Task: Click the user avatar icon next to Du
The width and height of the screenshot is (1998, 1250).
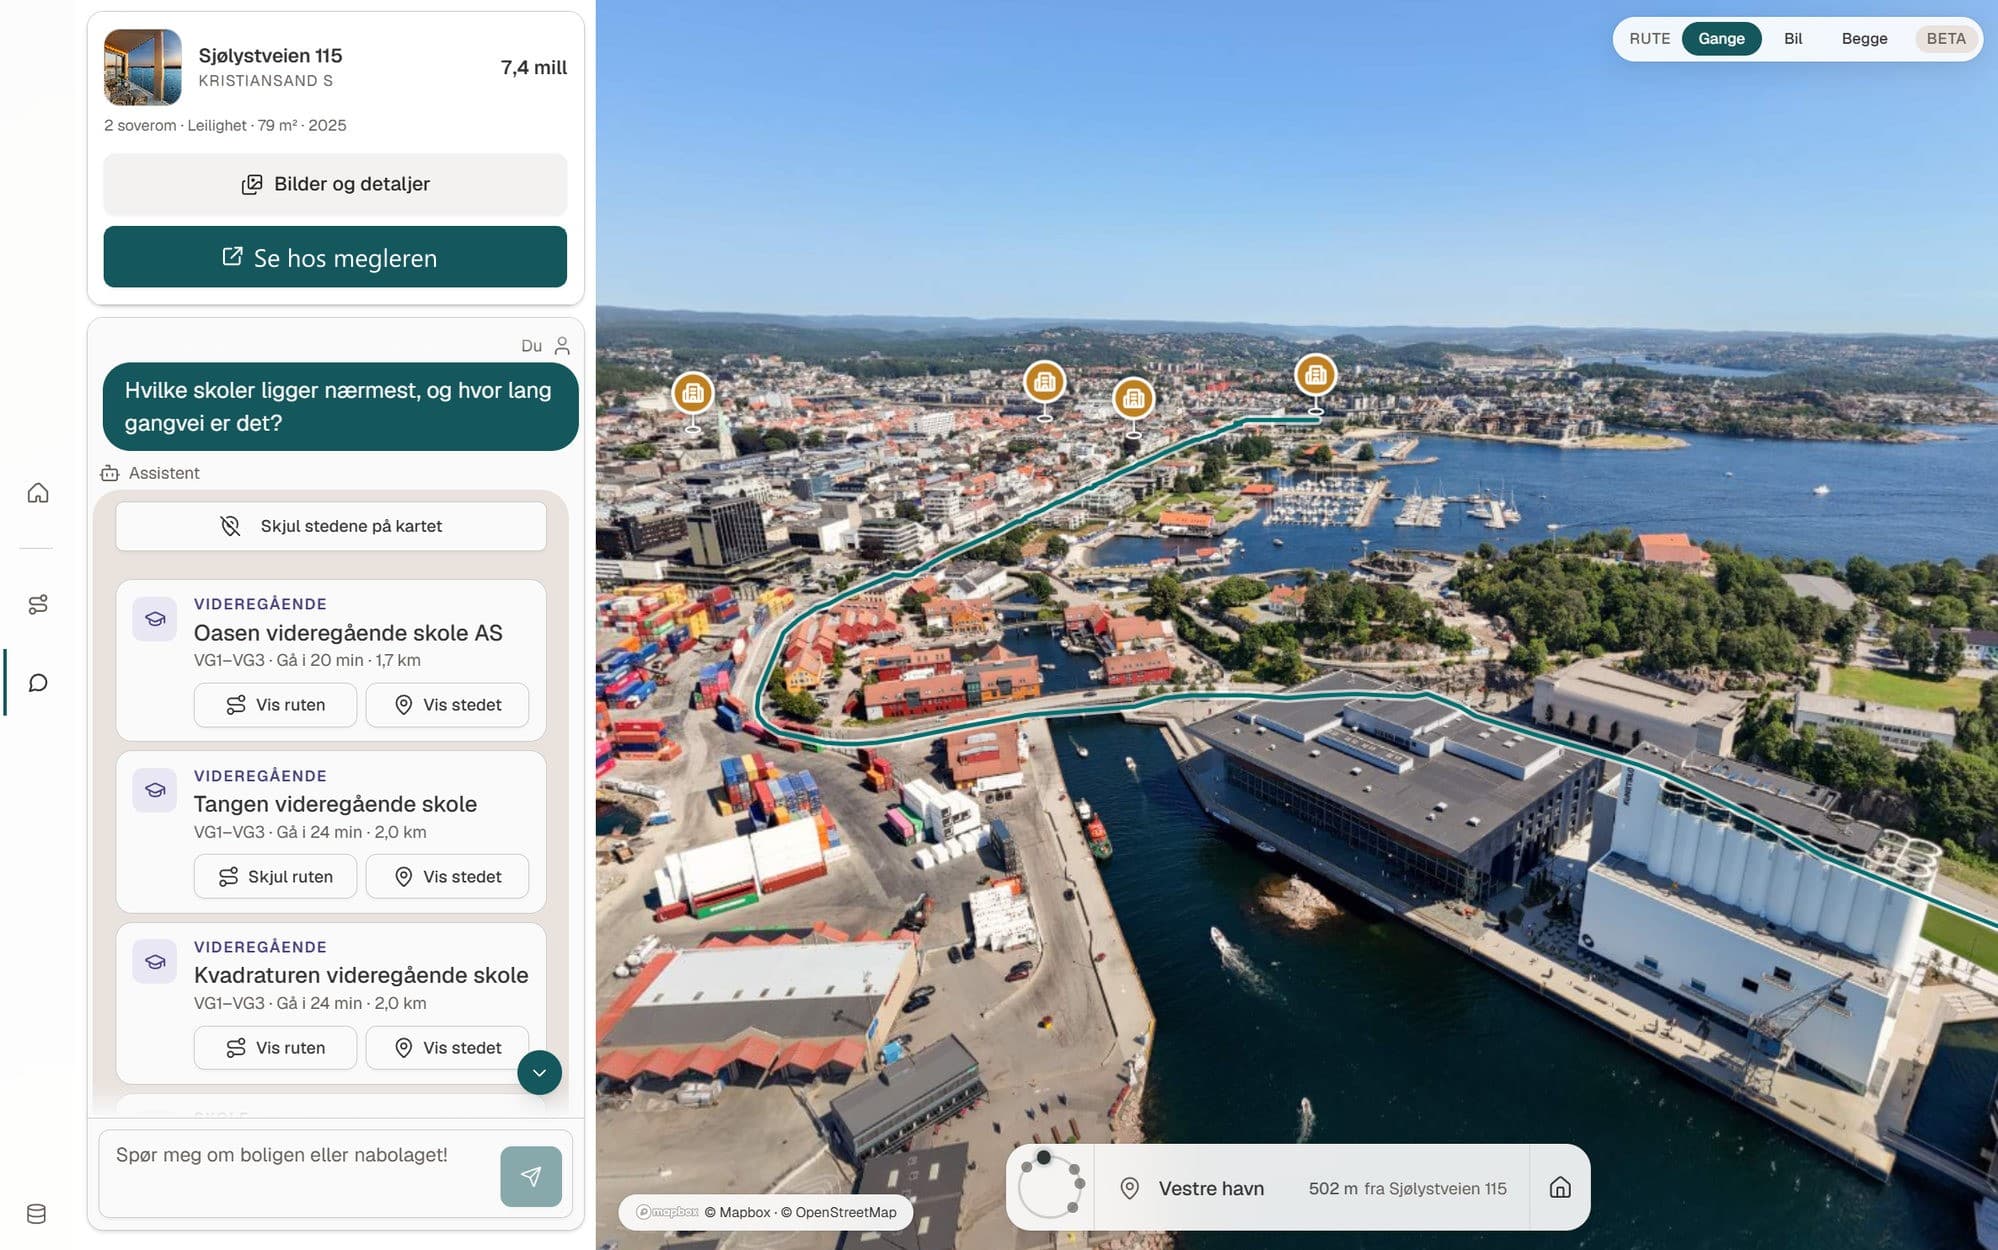Action: [562, 346]
